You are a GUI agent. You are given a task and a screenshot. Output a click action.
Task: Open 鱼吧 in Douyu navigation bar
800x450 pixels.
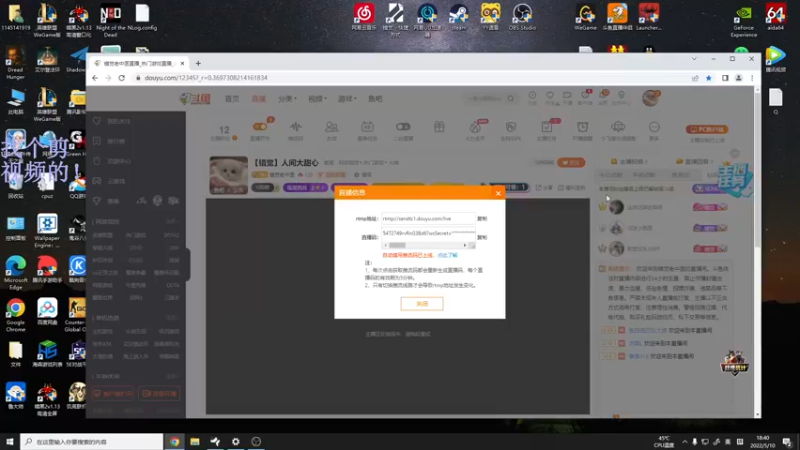[375, 98]
